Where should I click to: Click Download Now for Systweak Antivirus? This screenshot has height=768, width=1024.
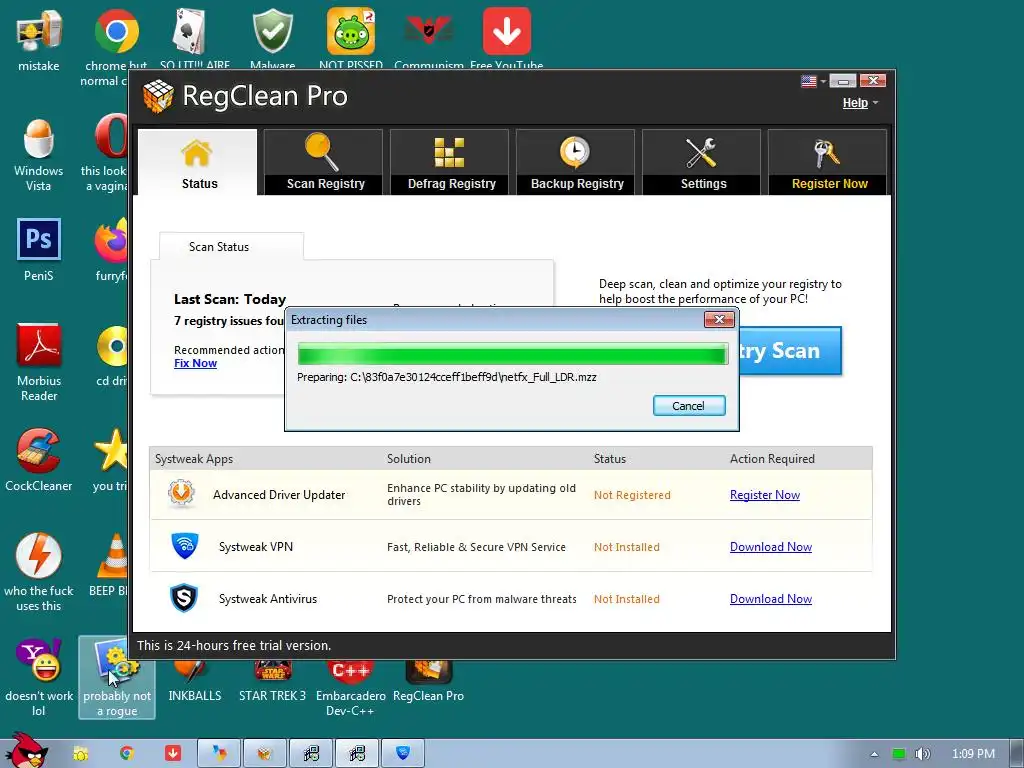pos(771,599)
